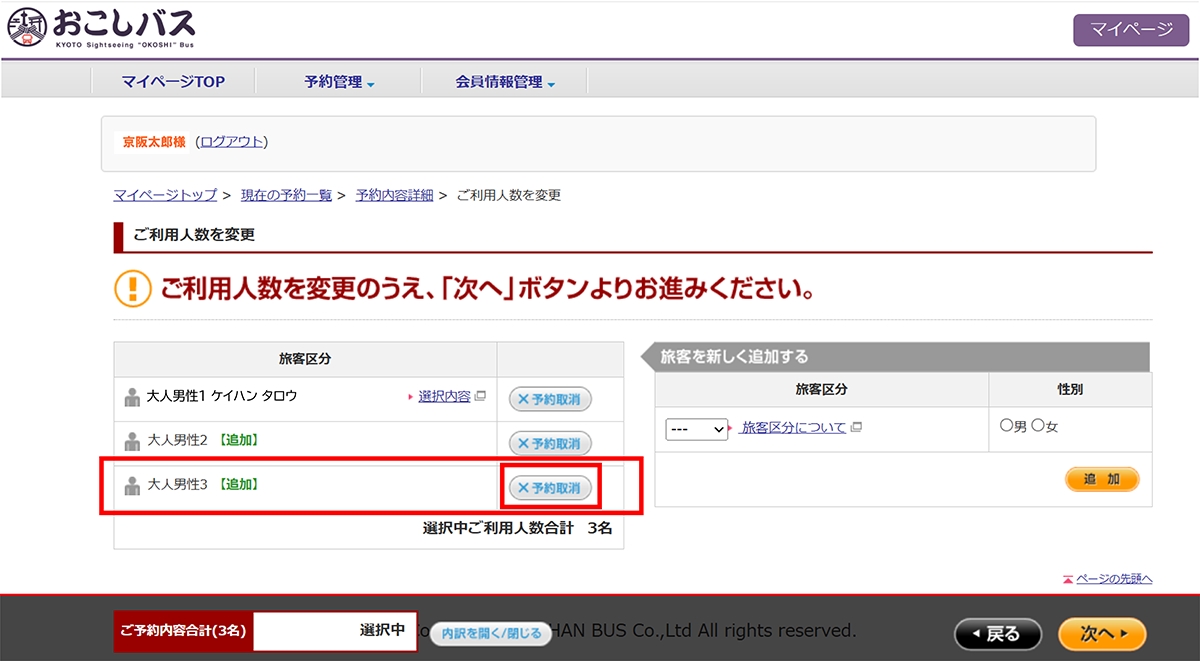The width and height of the screenshot is (1200, 661).
Task: Proceed with the 次へ button
Action: click(x=1101, y=633)
